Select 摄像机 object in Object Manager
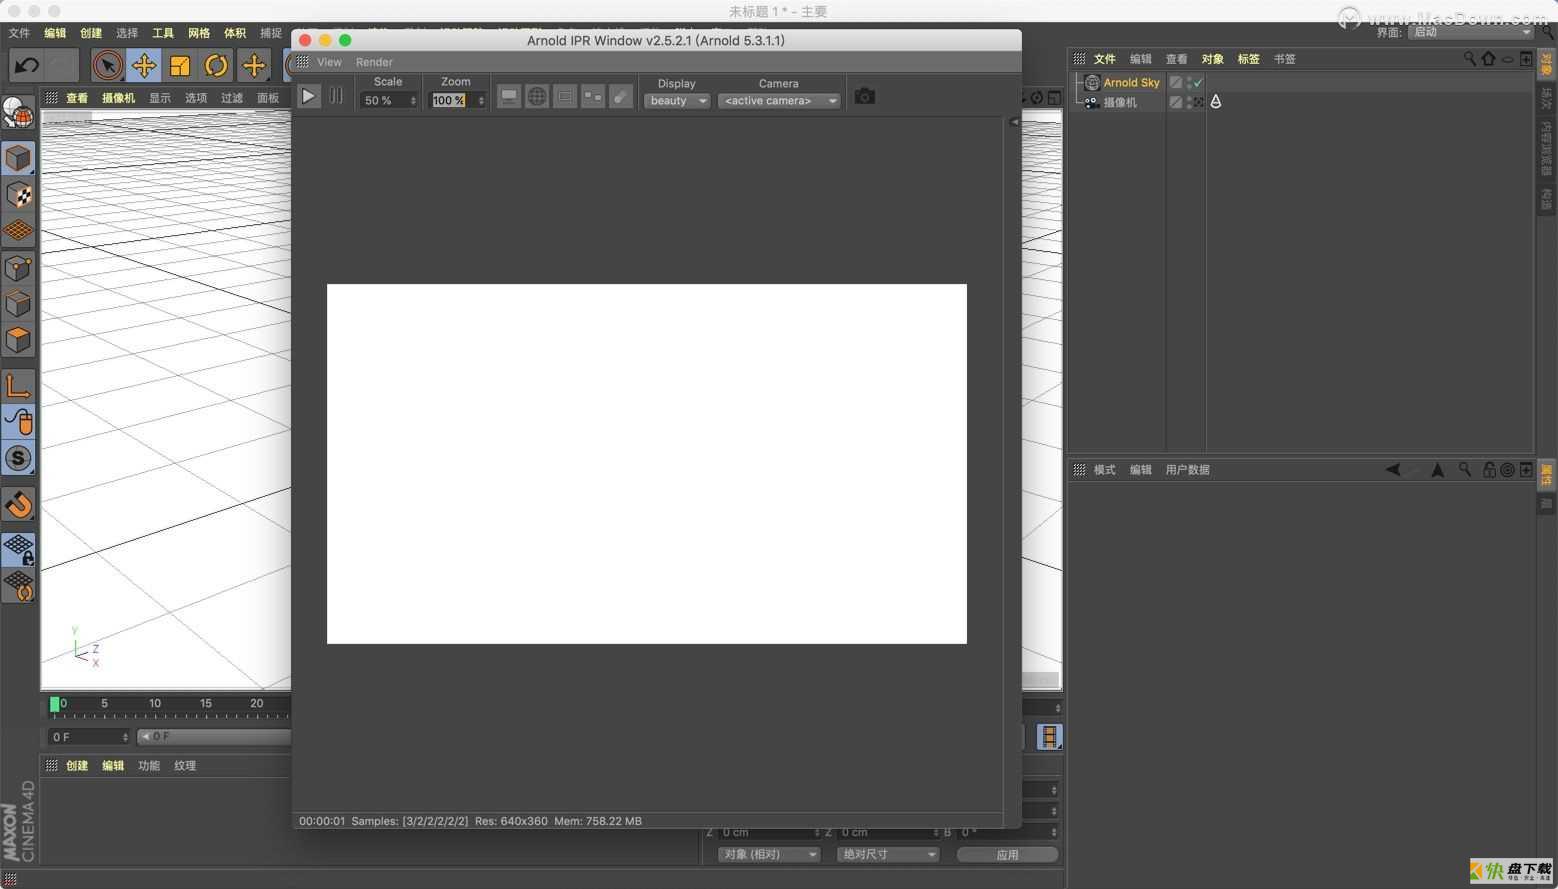 click(x=1120, y=102)
